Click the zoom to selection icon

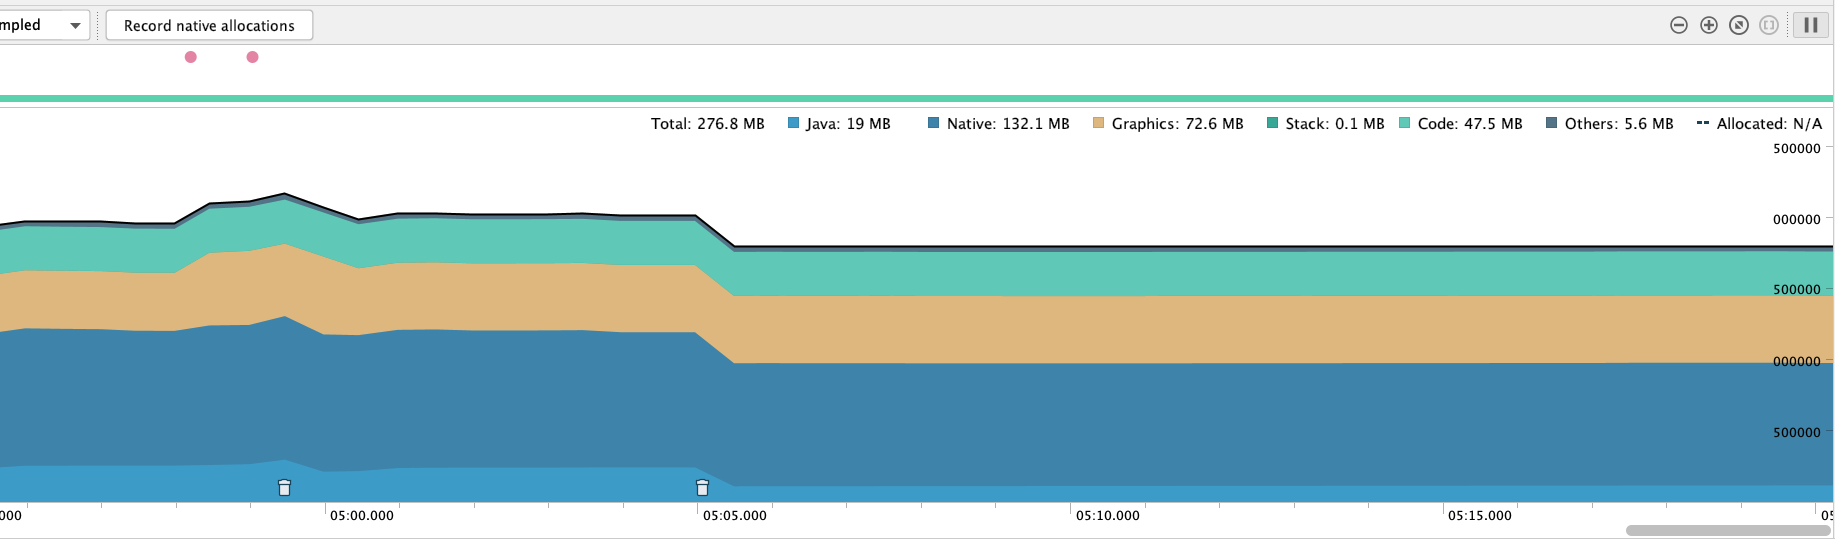1769,25
